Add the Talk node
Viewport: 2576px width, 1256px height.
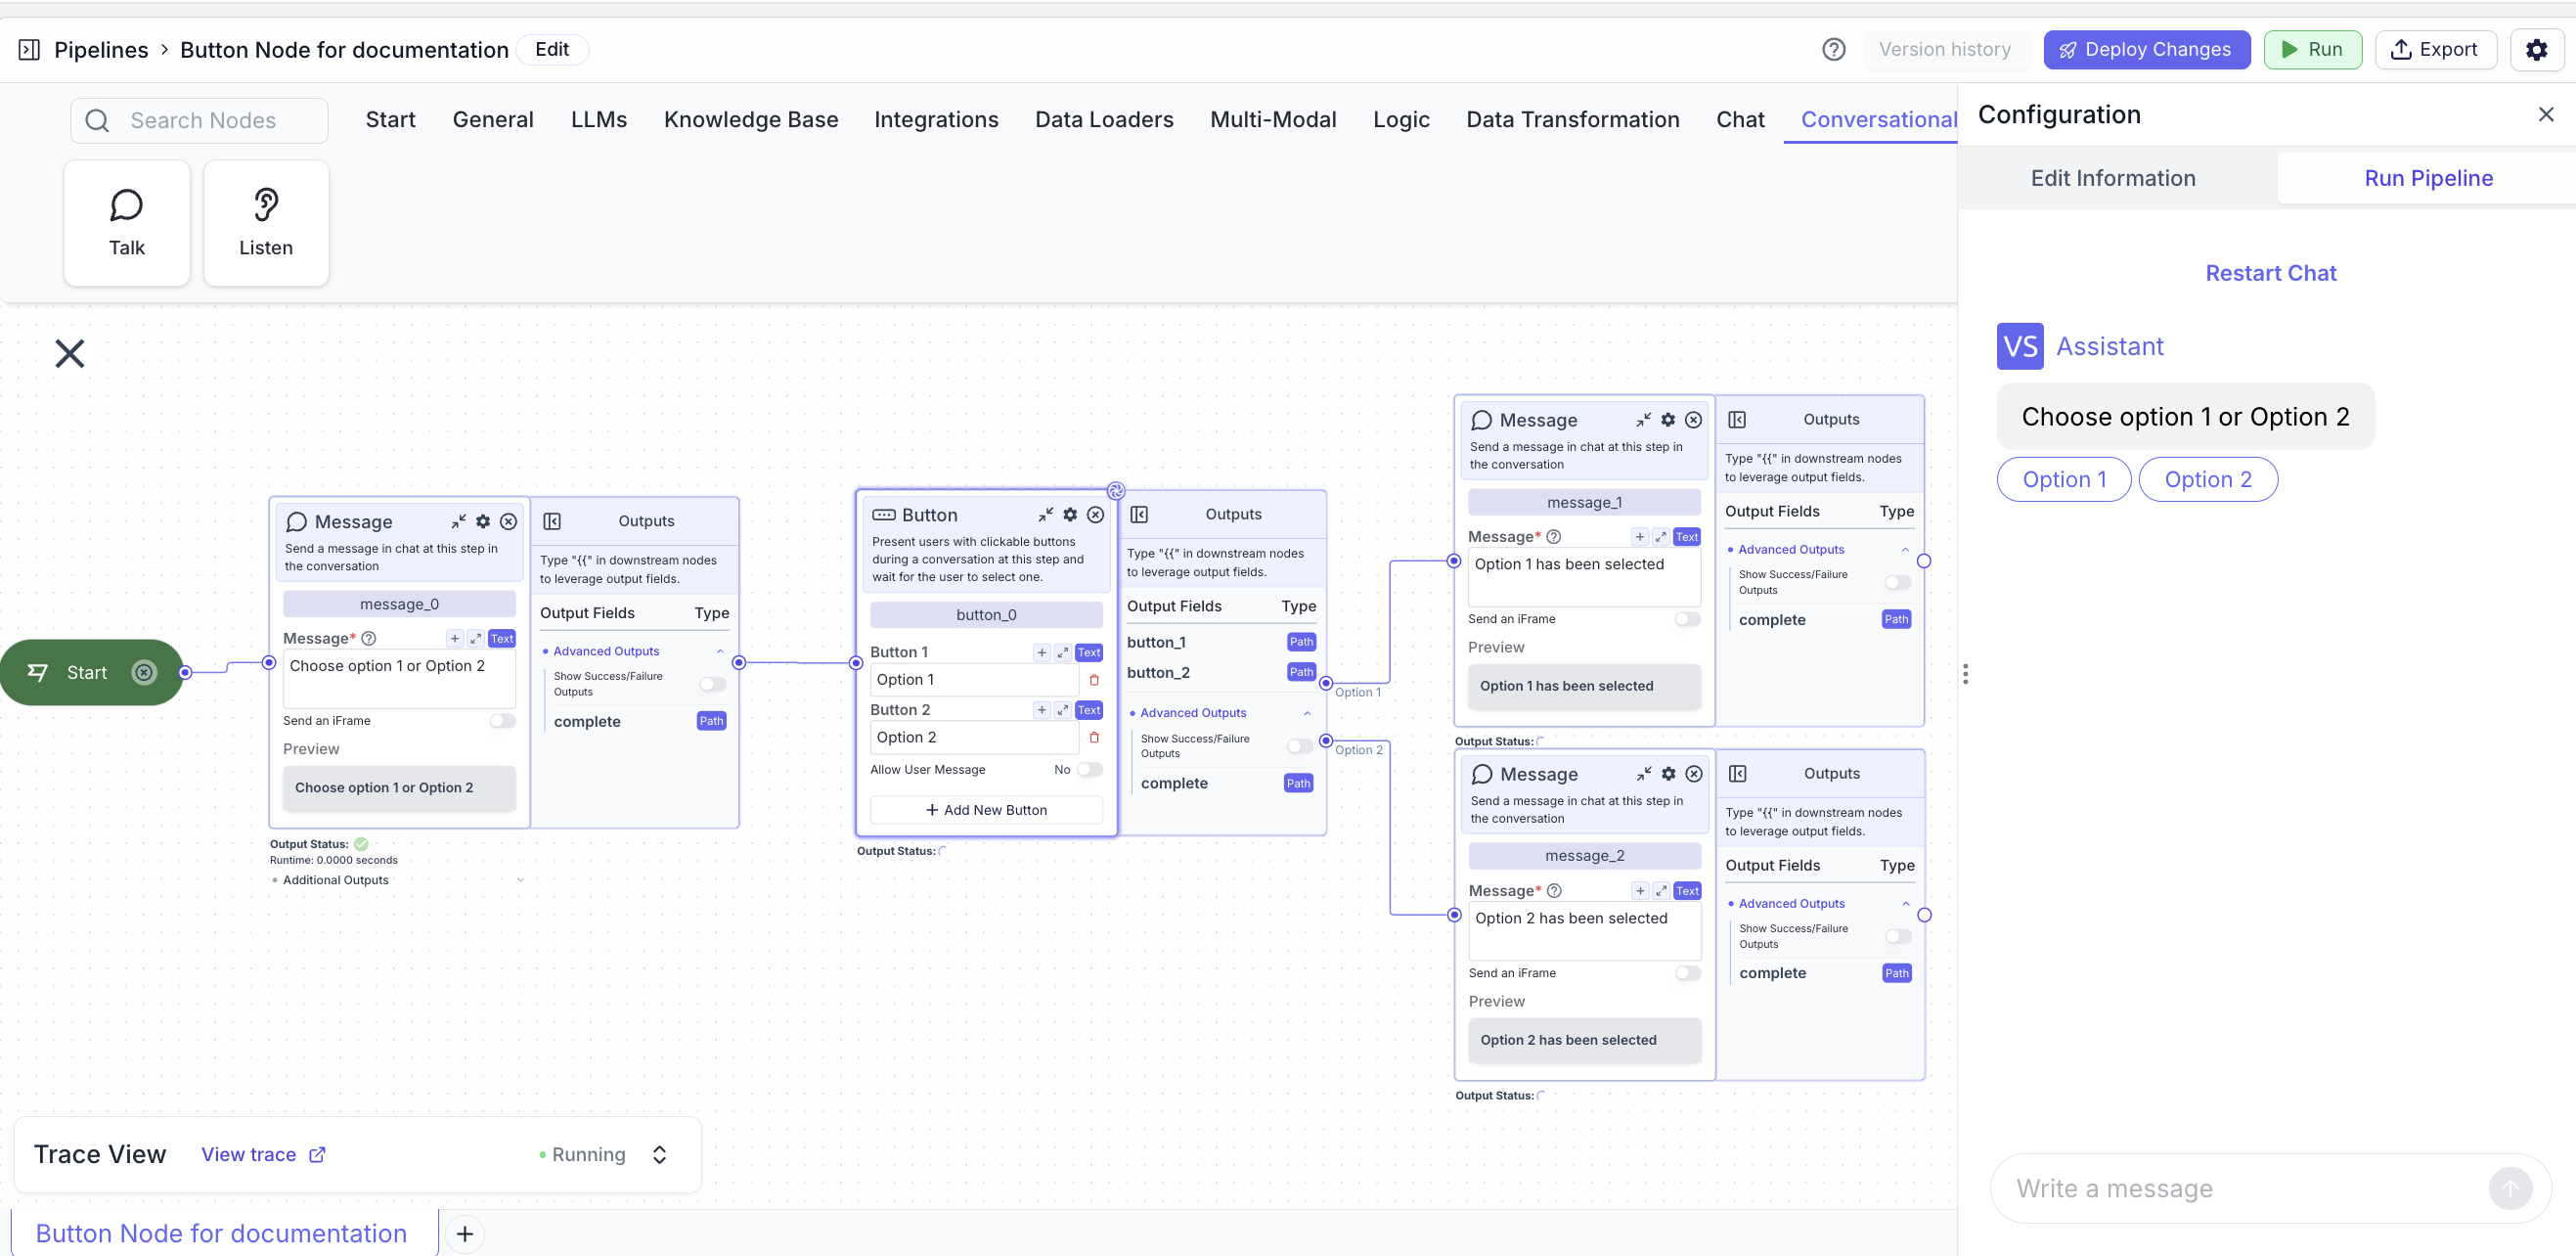pyautogui.click(x=127, y=223)
